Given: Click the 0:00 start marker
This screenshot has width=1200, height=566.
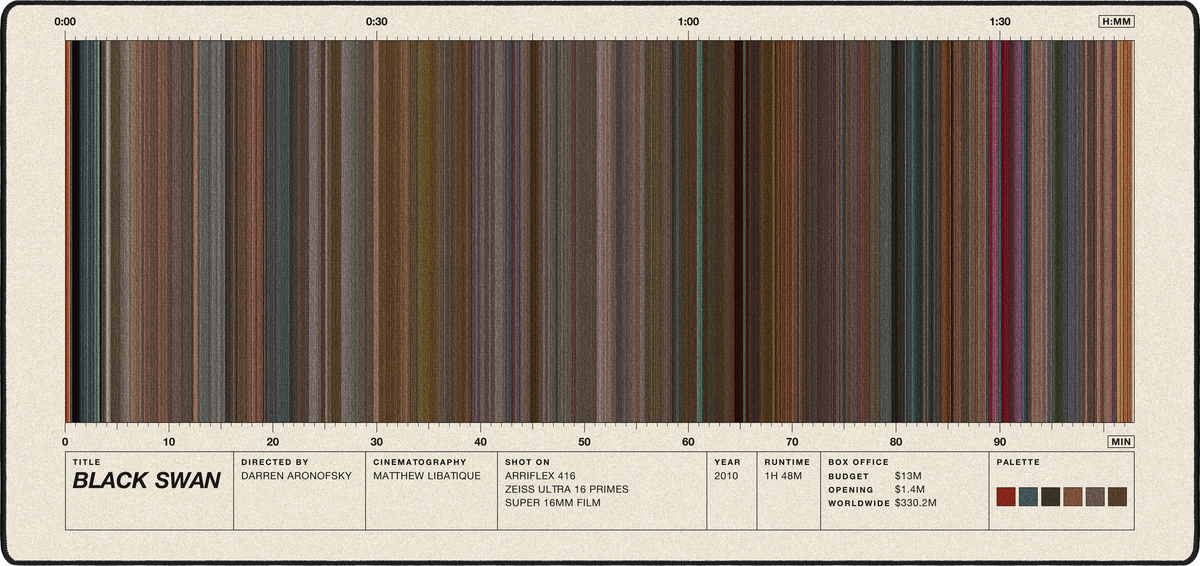Looking at the screenshot, I should click(x=65, y=21).
